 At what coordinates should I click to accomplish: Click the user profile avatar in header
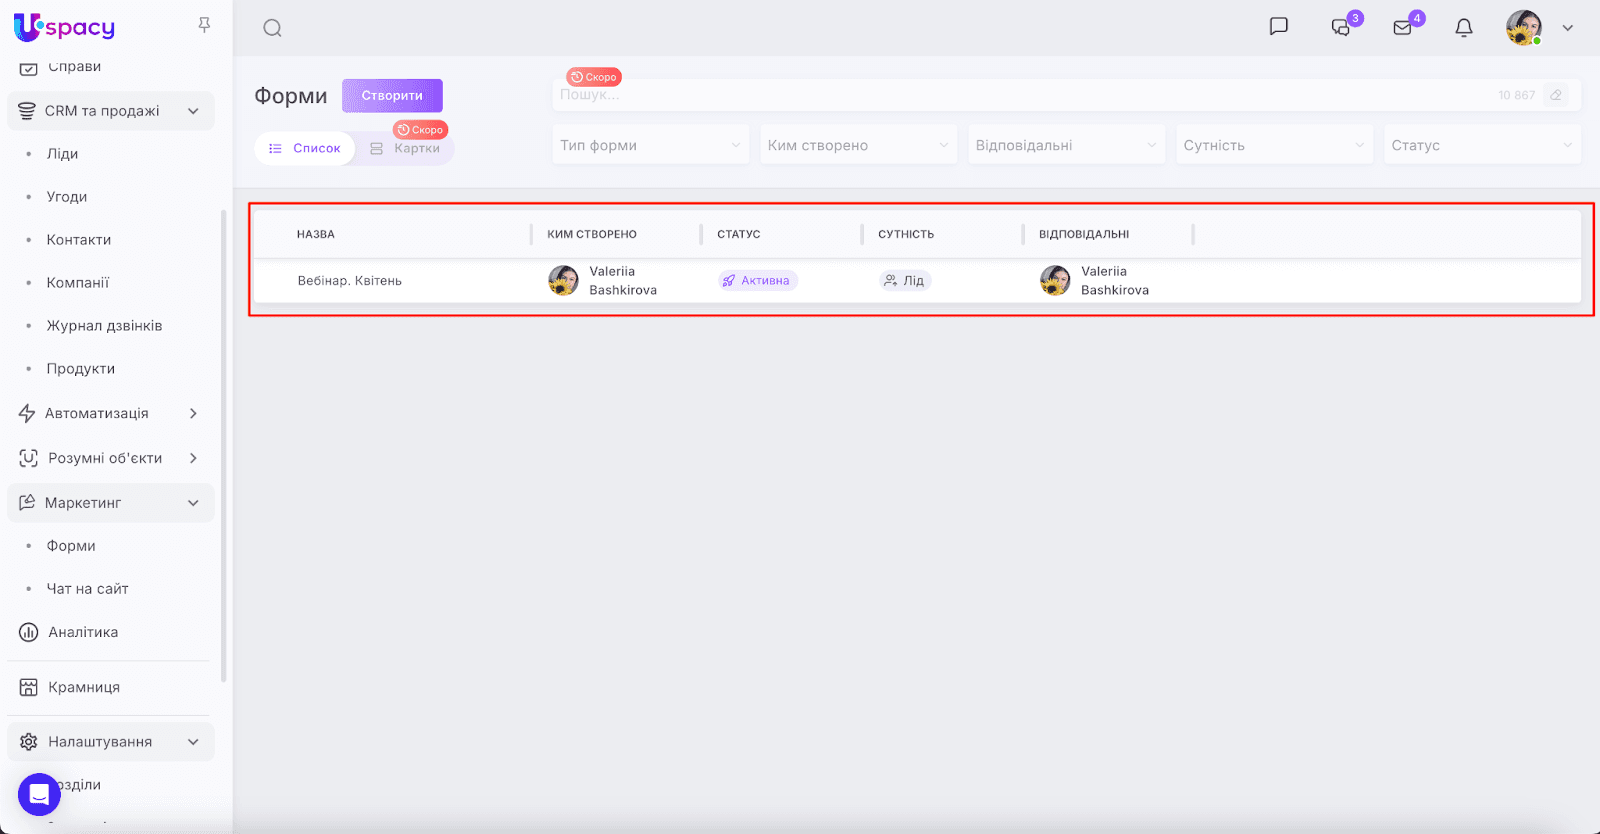[x=1524, y=28]
